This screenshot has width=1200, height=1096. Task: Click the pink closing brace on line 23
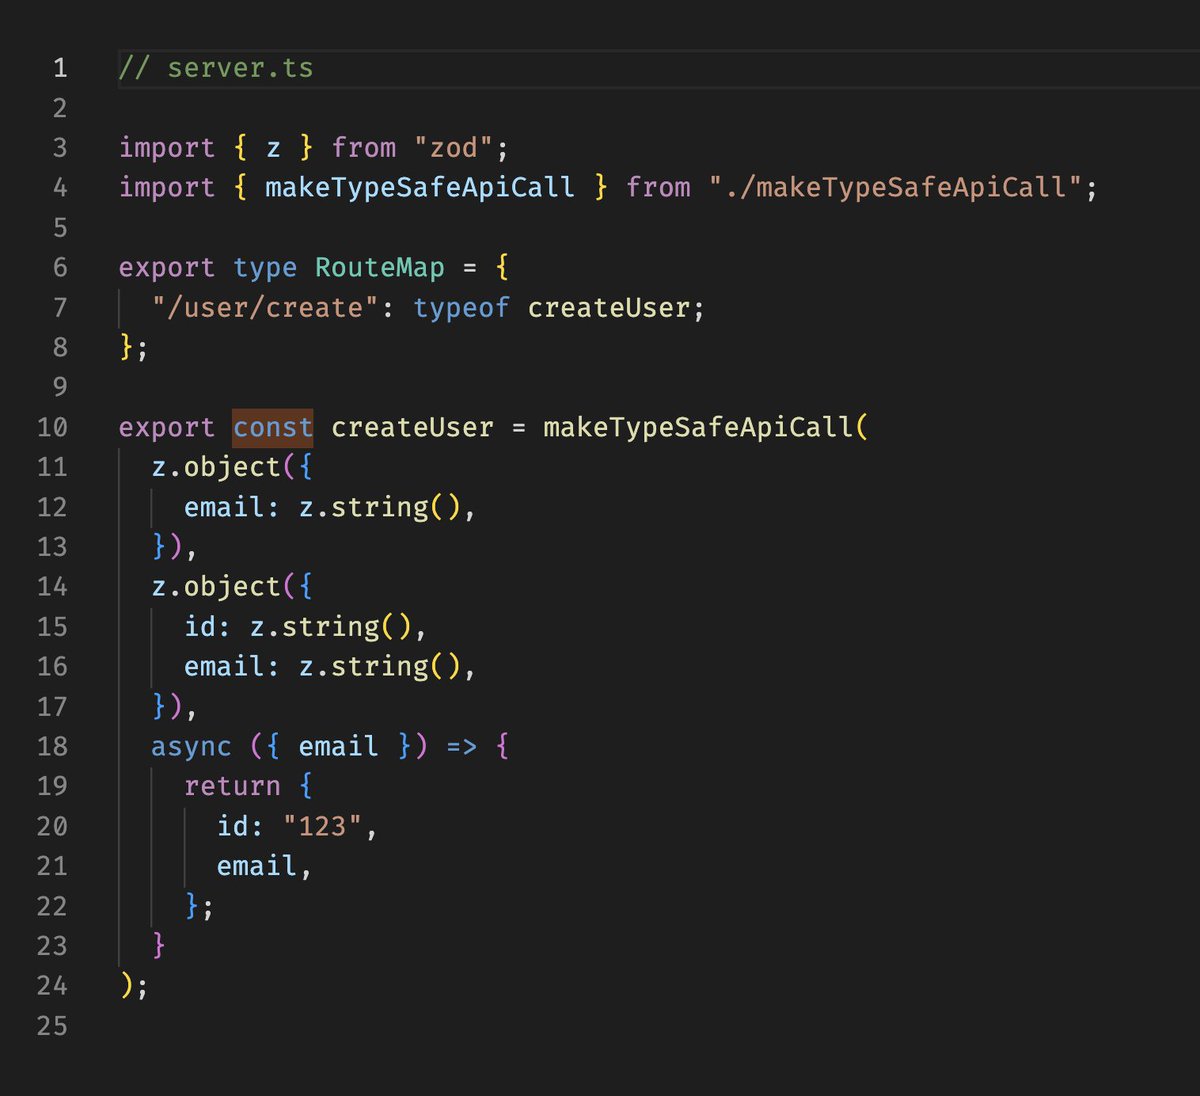coord(159,946)
